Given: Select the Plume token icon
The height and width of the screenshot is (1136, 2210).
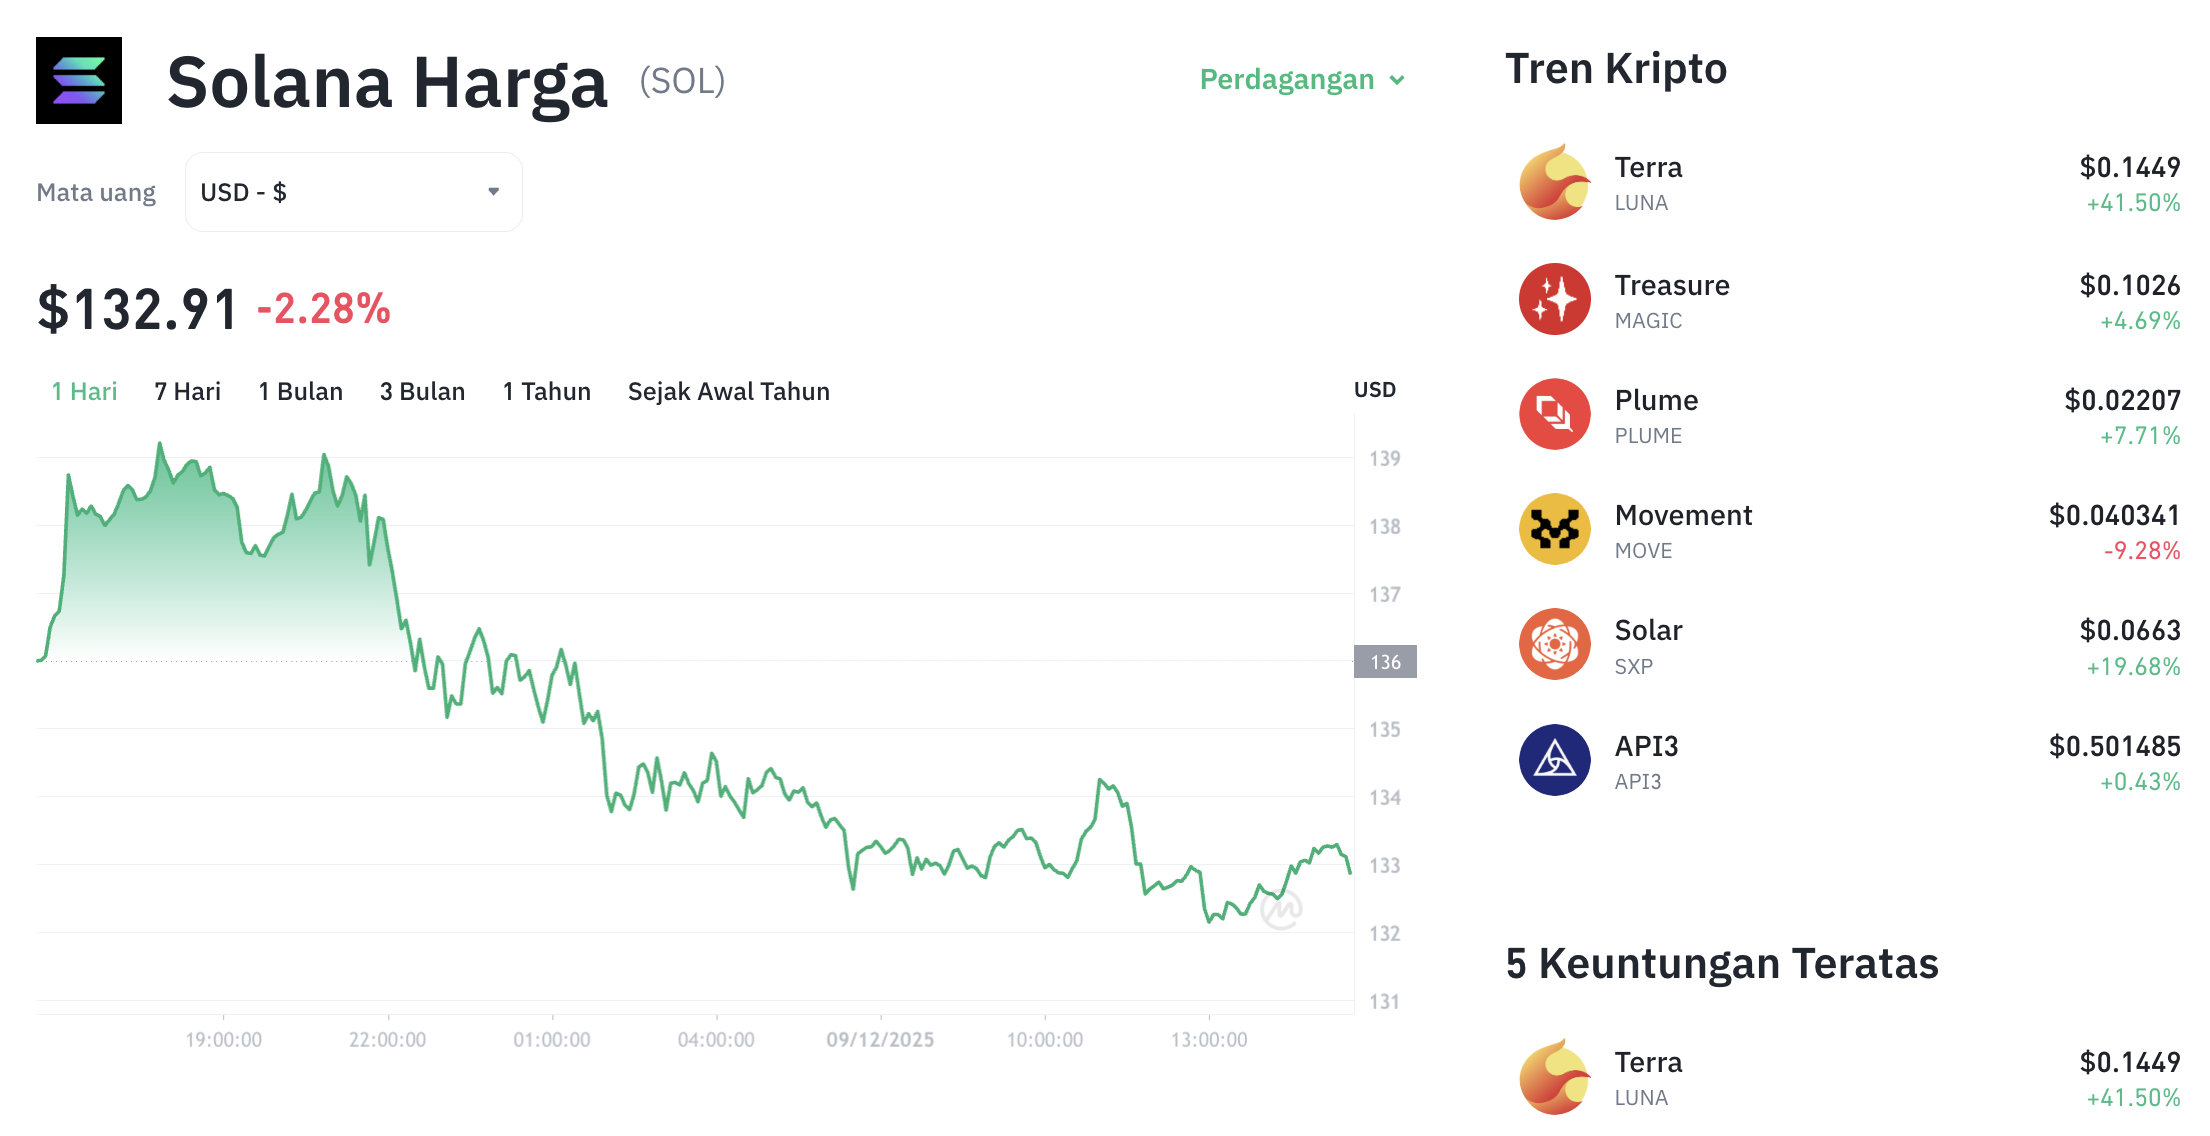Looking at the screenshot, I should click(1554, 414).
